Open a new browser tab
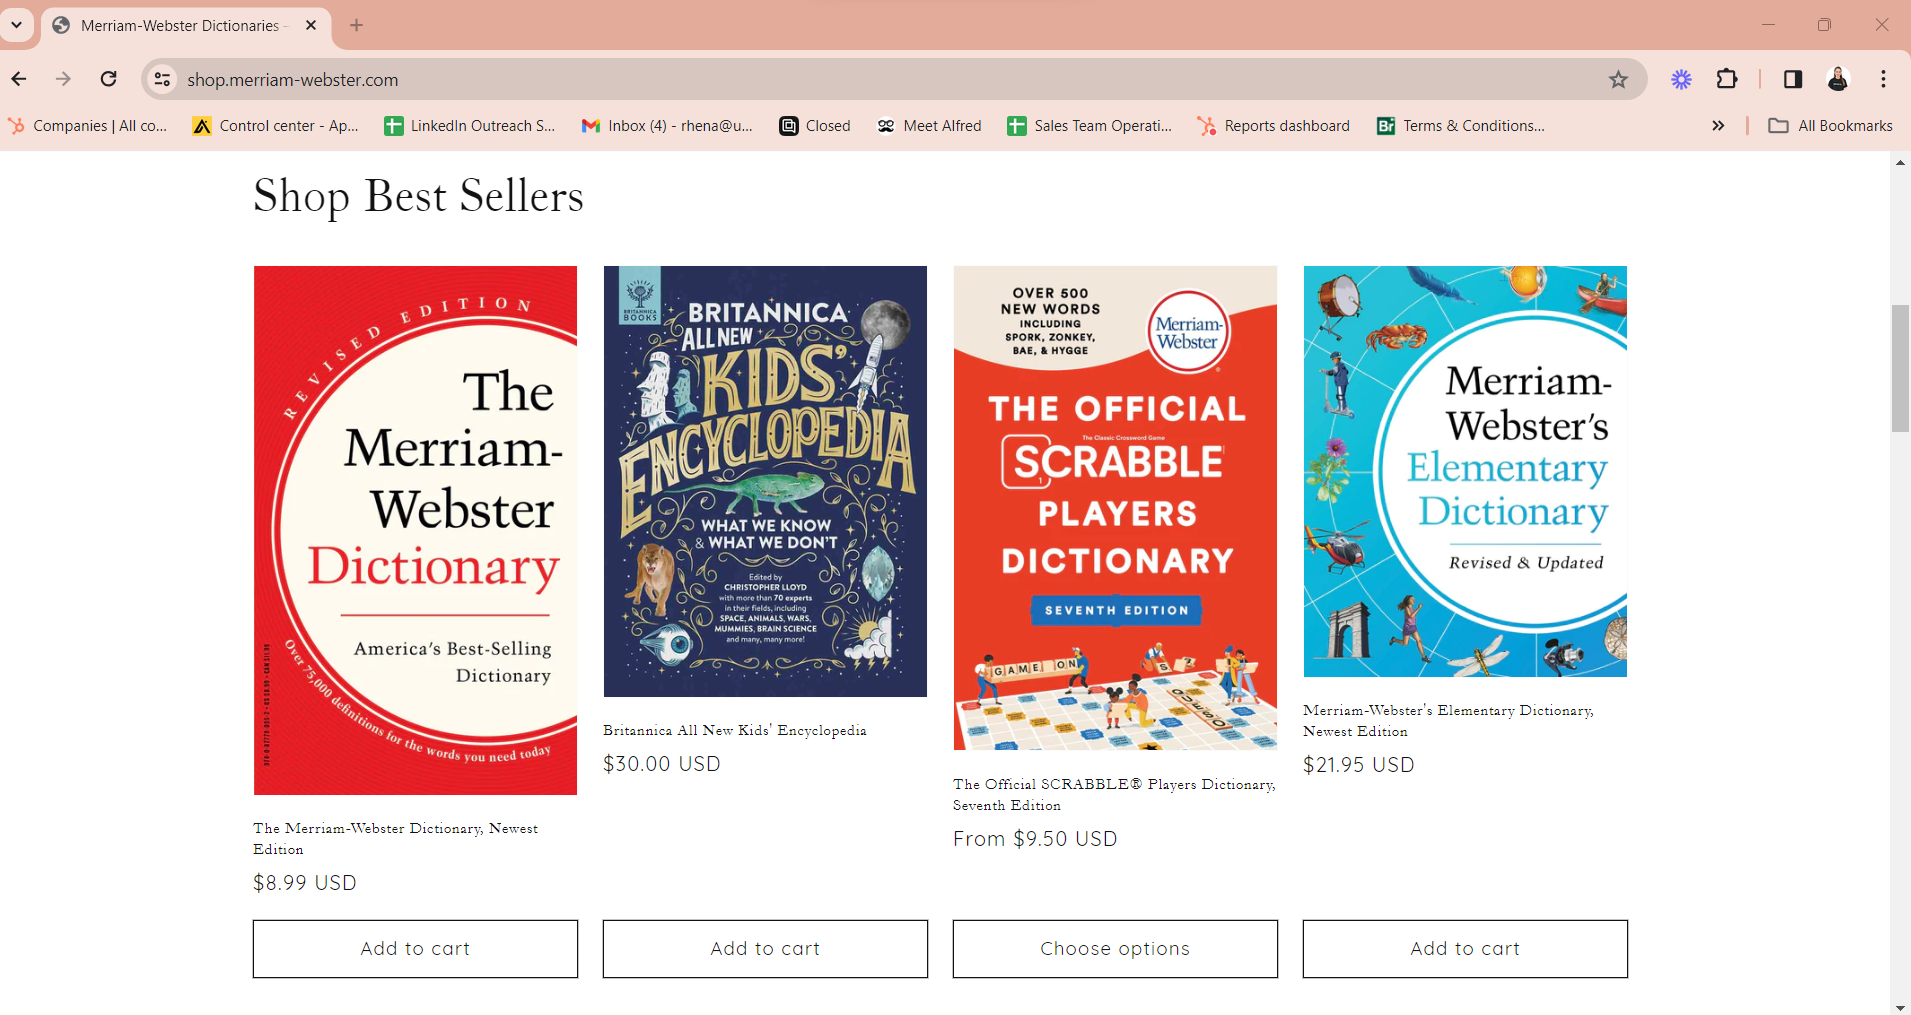1911x1015 pixels. click(357, 25)
